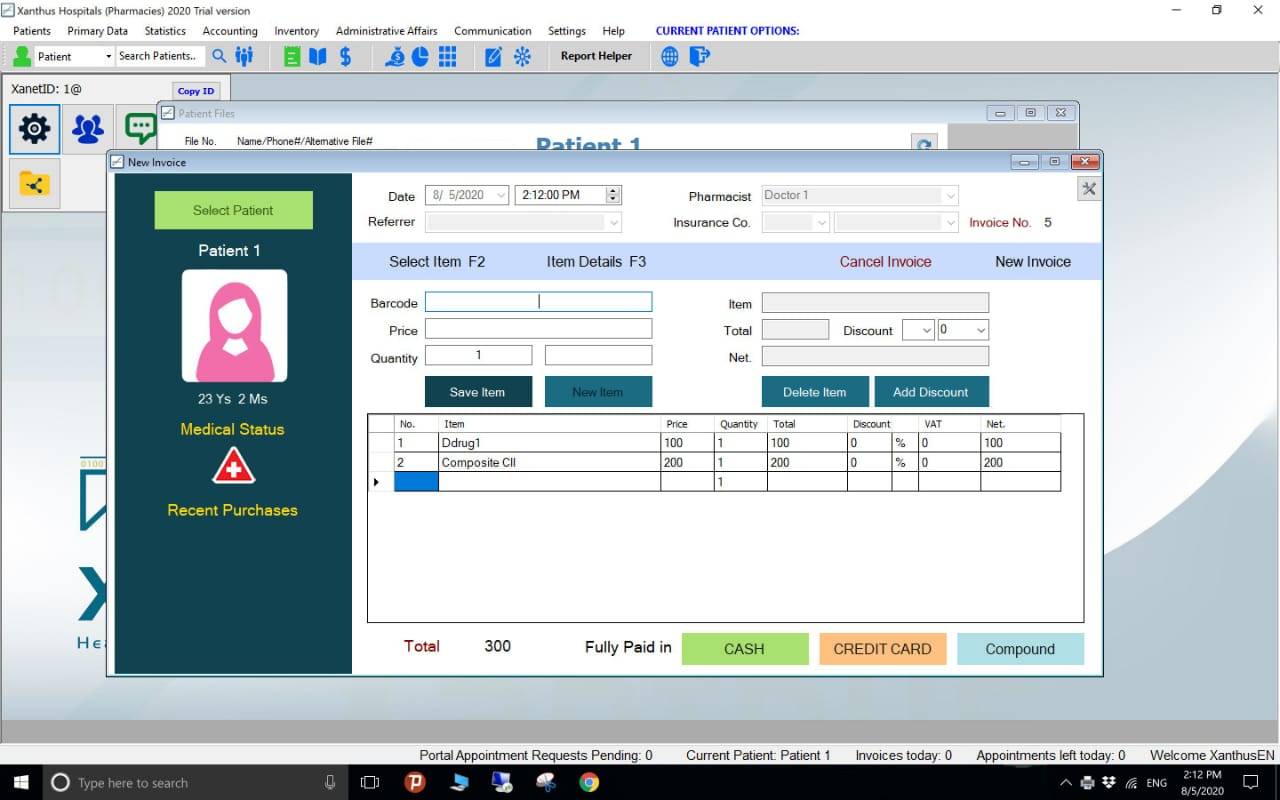Pay with the green CASH button
The width and height of the screenshot is (1280, 800).
click(744, 649)
